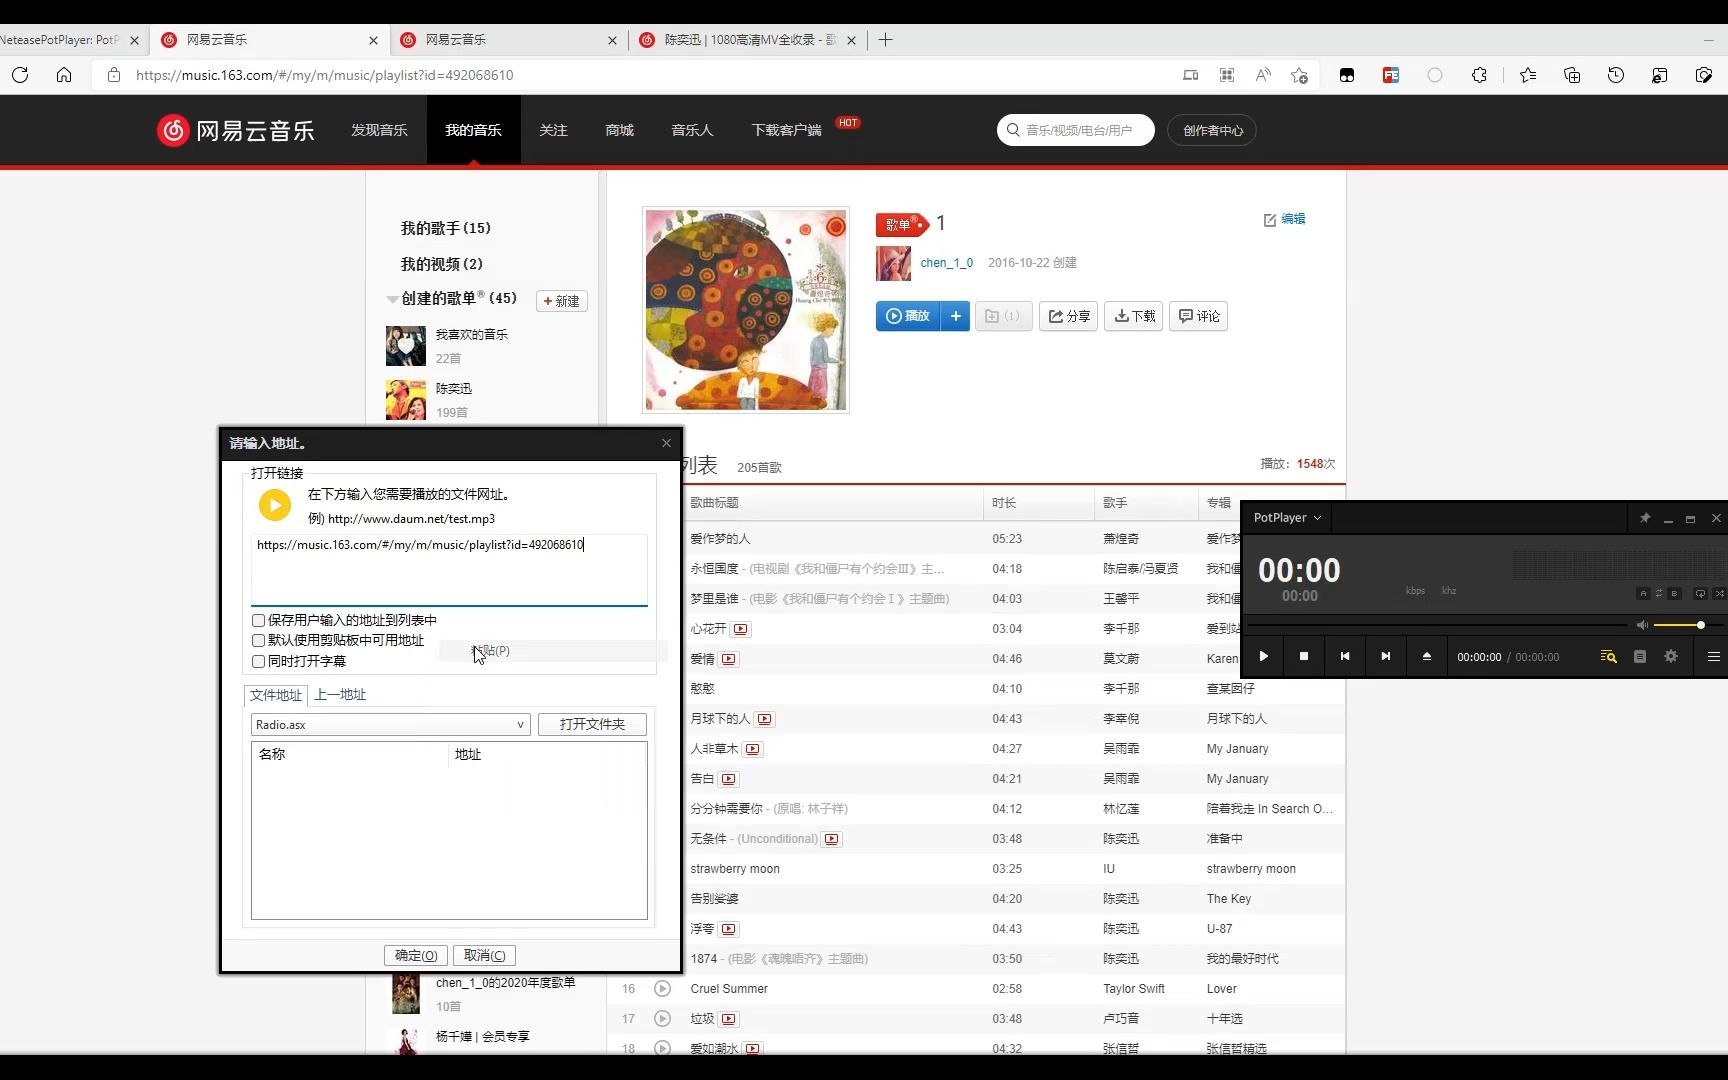Open 发现音乐 navigation tab

point(379,130)
